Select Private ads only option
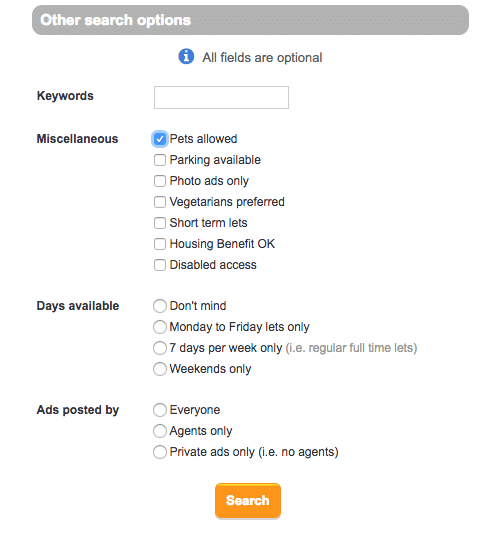This screenshot has width=503, height=542. click(160, 452)
